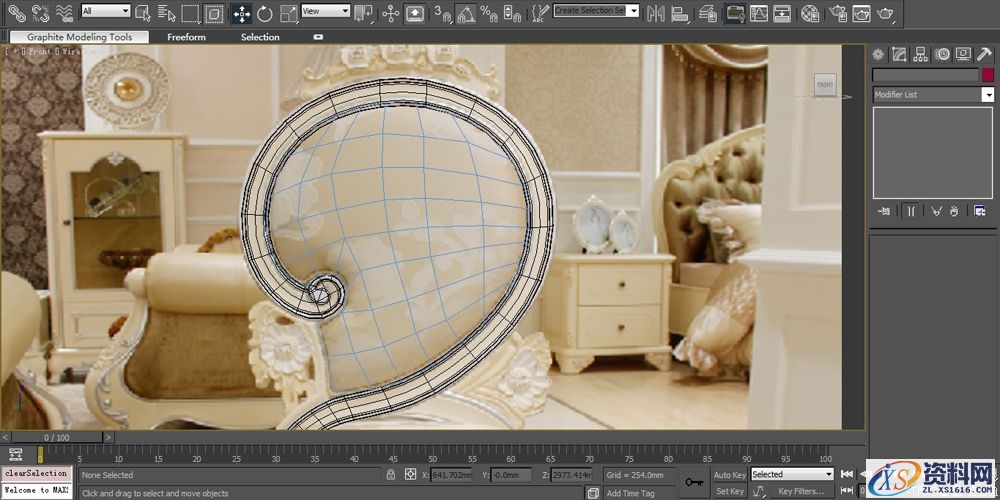Screen dimensions: 1000x500
Task: Step the time slider back with left arrow
Action: pyautogui.click(x=6, y=438)
